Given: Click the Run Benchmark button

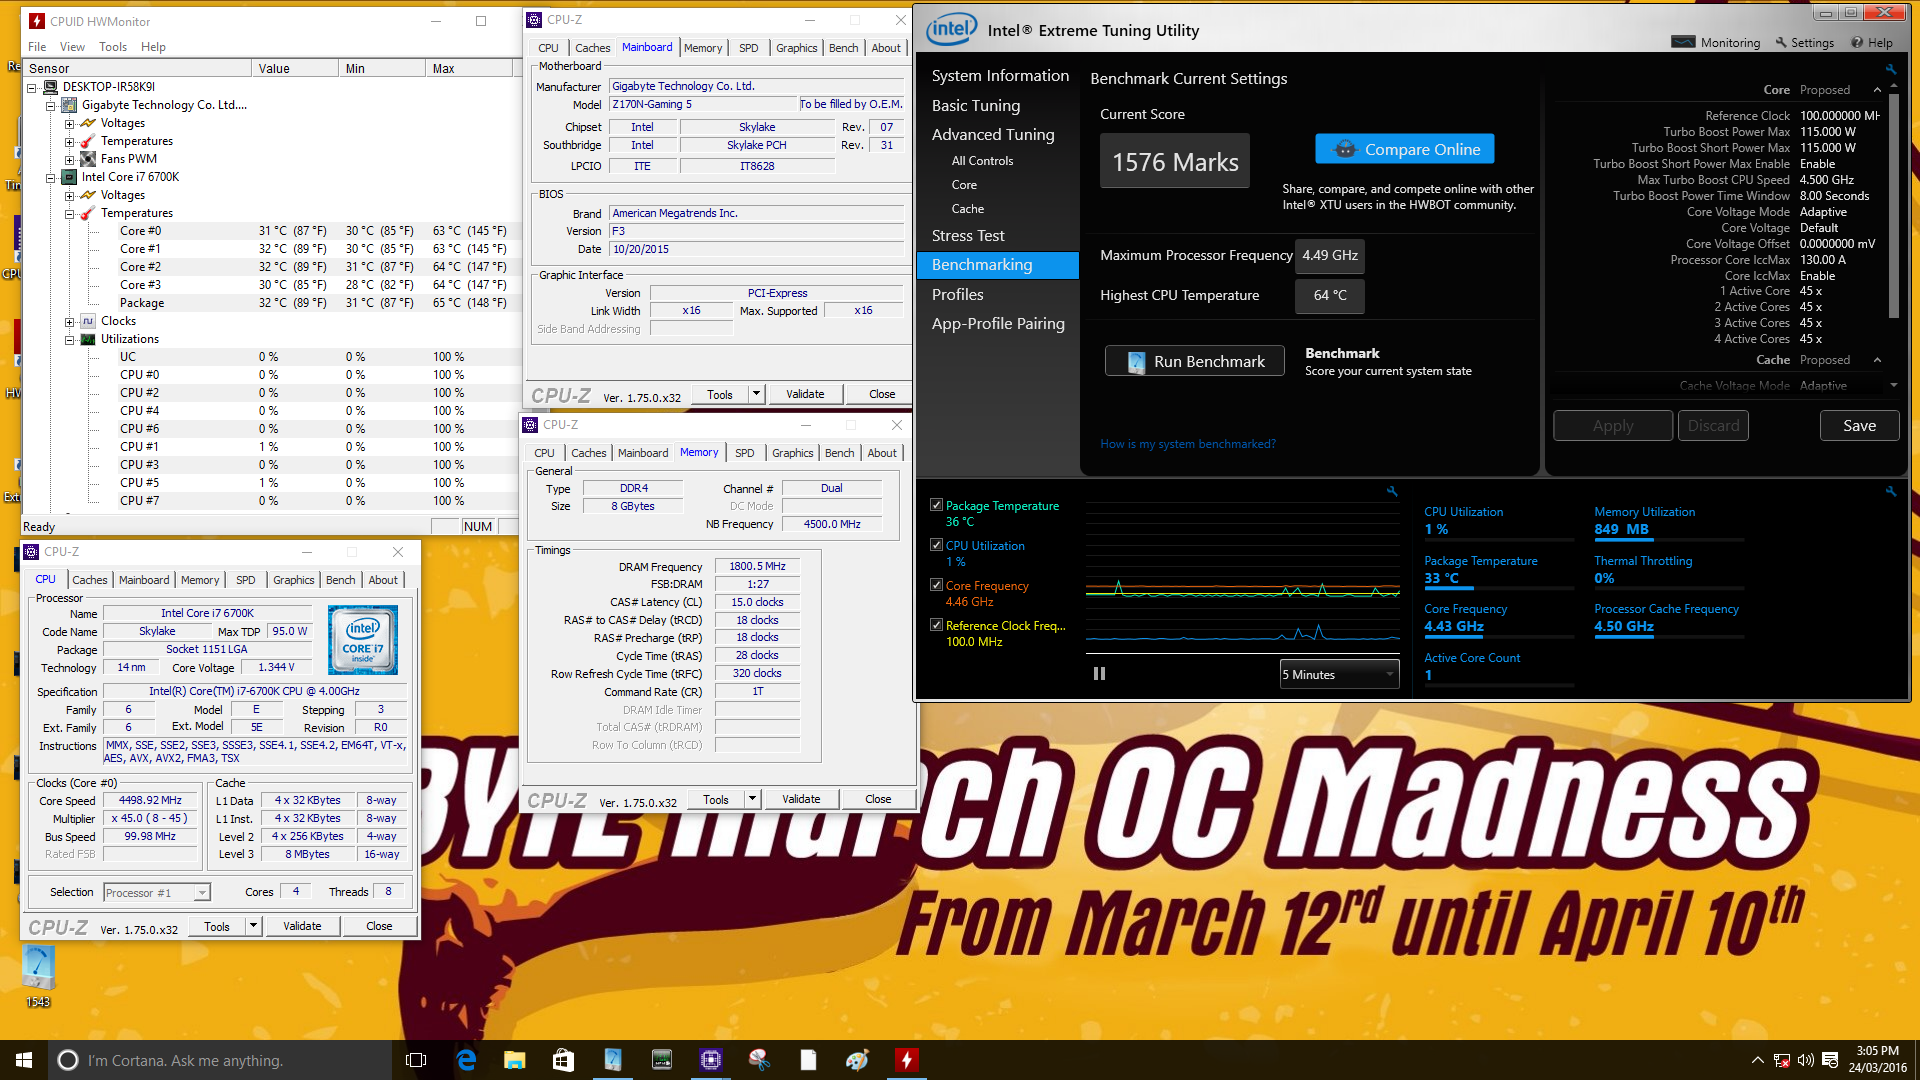Looking at the screenshot, I should pyautogui.click(x=1195, y=362).
